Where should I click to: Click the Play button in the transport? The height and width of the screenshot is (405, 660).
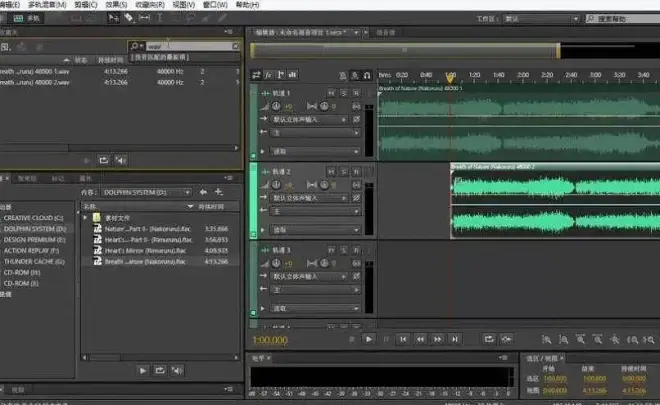(369, 339)
